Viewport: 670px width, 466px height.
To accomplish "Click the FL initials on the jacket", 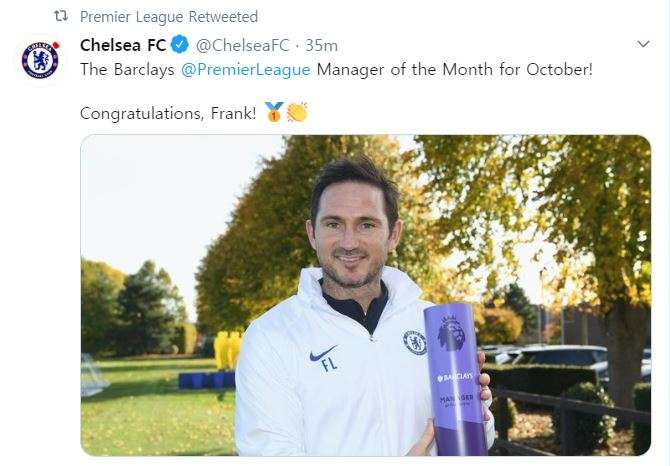I will point(329,365).
